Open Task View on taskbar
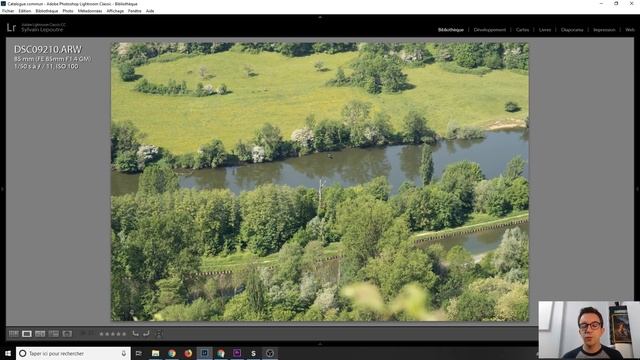The height and width of the screenshot is (360, 640). (x=139, y=353)
